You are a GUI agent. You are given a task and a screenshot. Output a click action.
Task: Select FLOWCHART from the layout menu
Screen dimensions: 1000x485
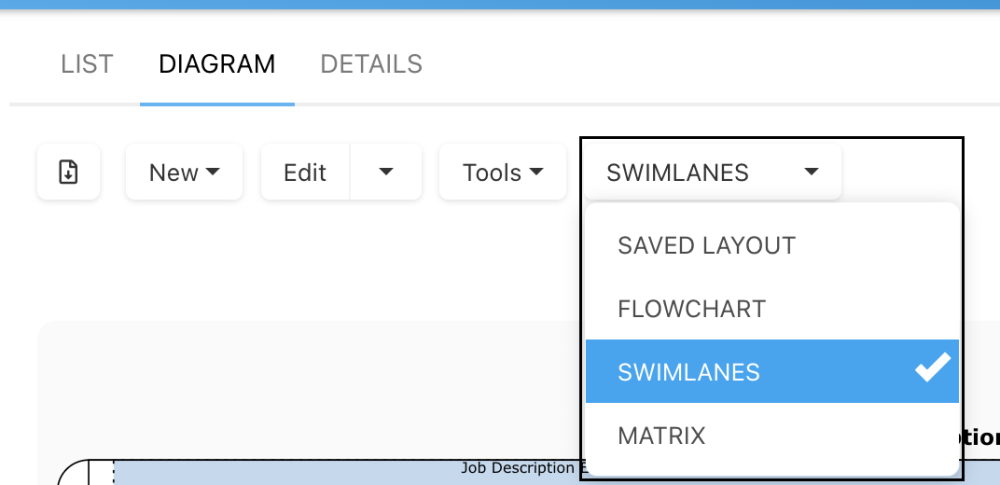(x=691, y=309)
